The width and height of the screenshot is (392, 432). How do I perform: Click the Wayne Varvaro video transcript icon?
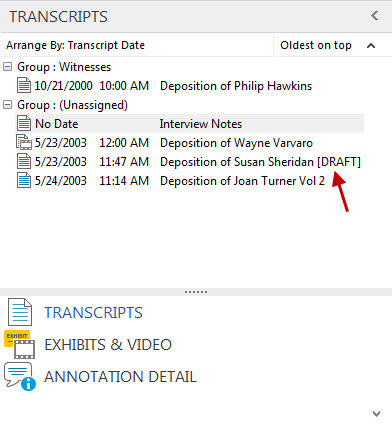[x=24, y=142]
